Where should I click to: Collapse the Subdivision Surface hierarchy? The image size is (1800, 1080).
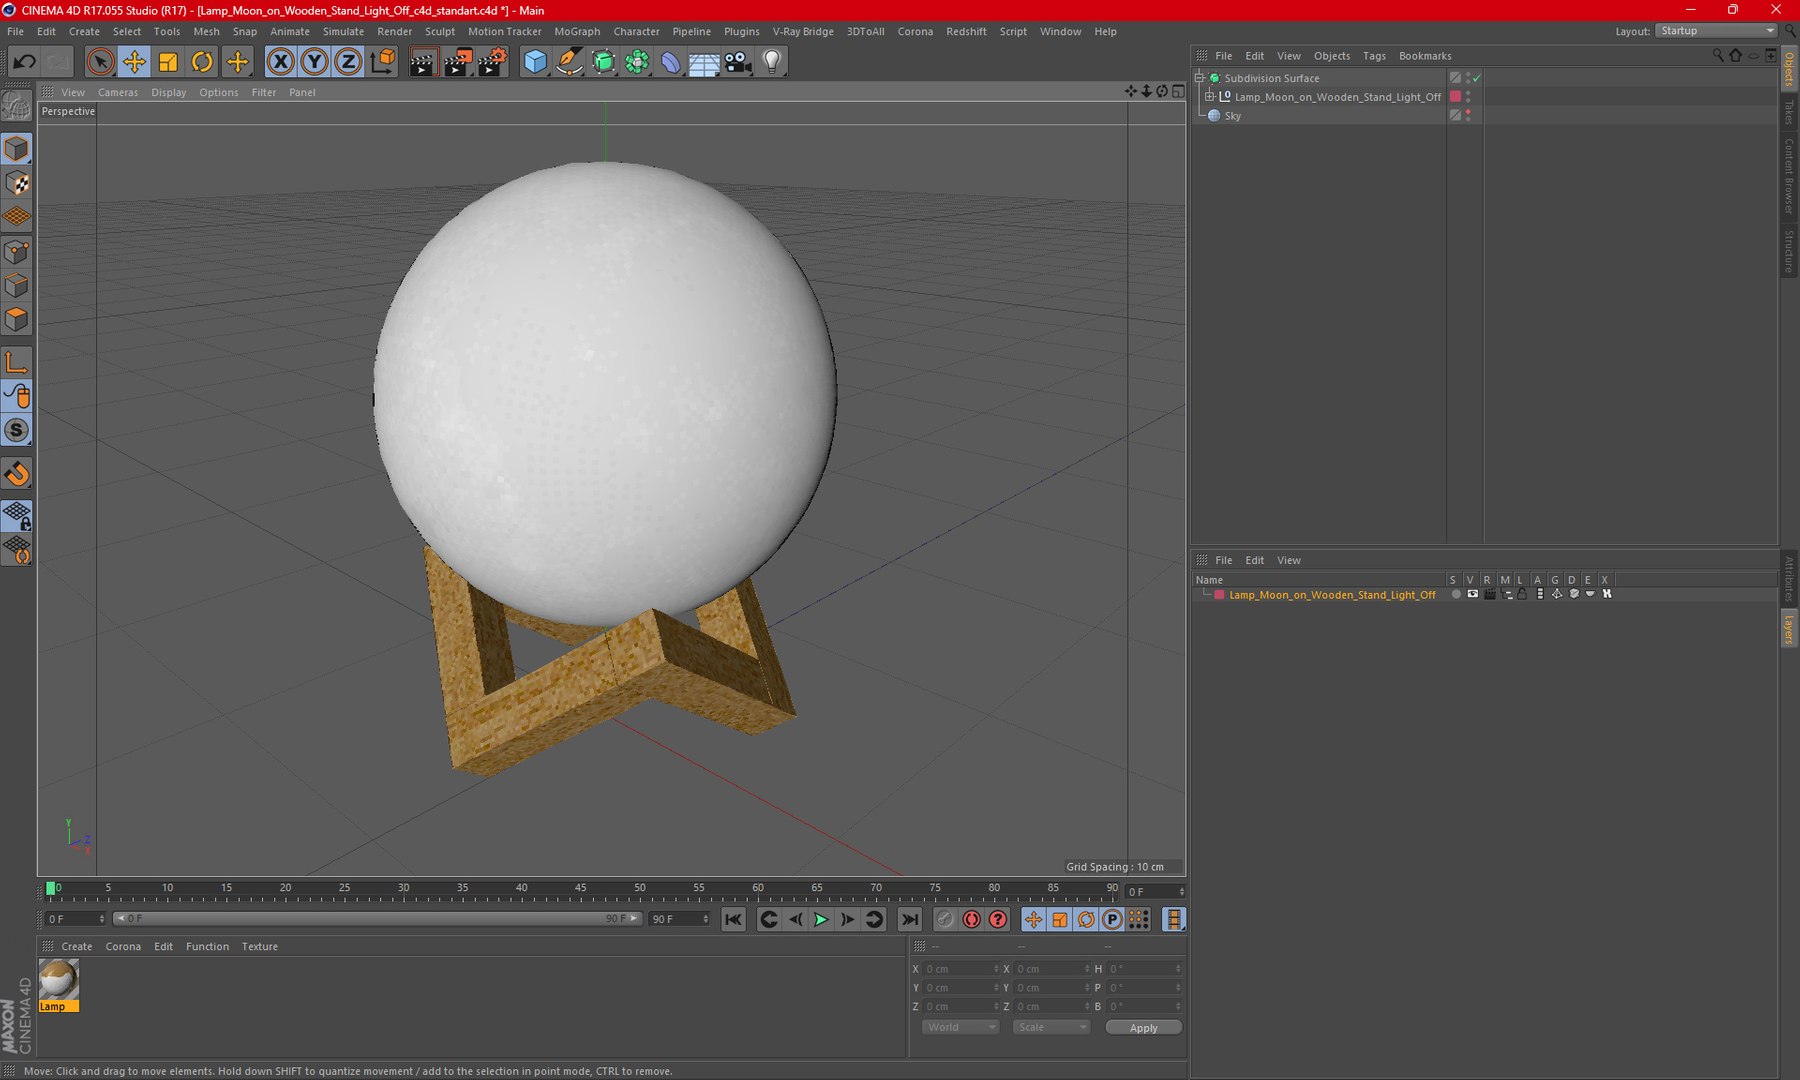coord(1199,78)
